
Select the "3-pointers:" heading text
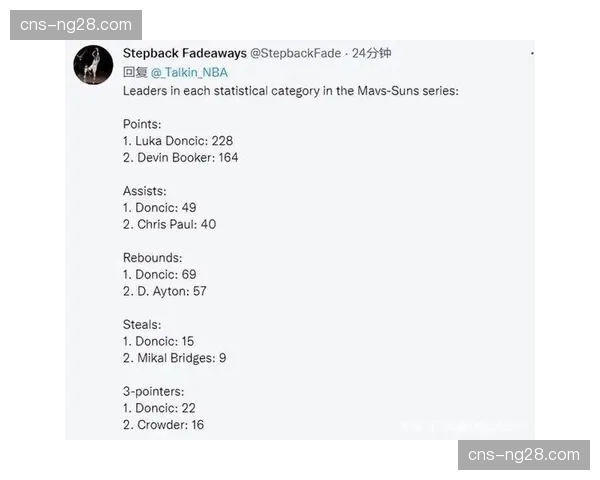(154, 391)
